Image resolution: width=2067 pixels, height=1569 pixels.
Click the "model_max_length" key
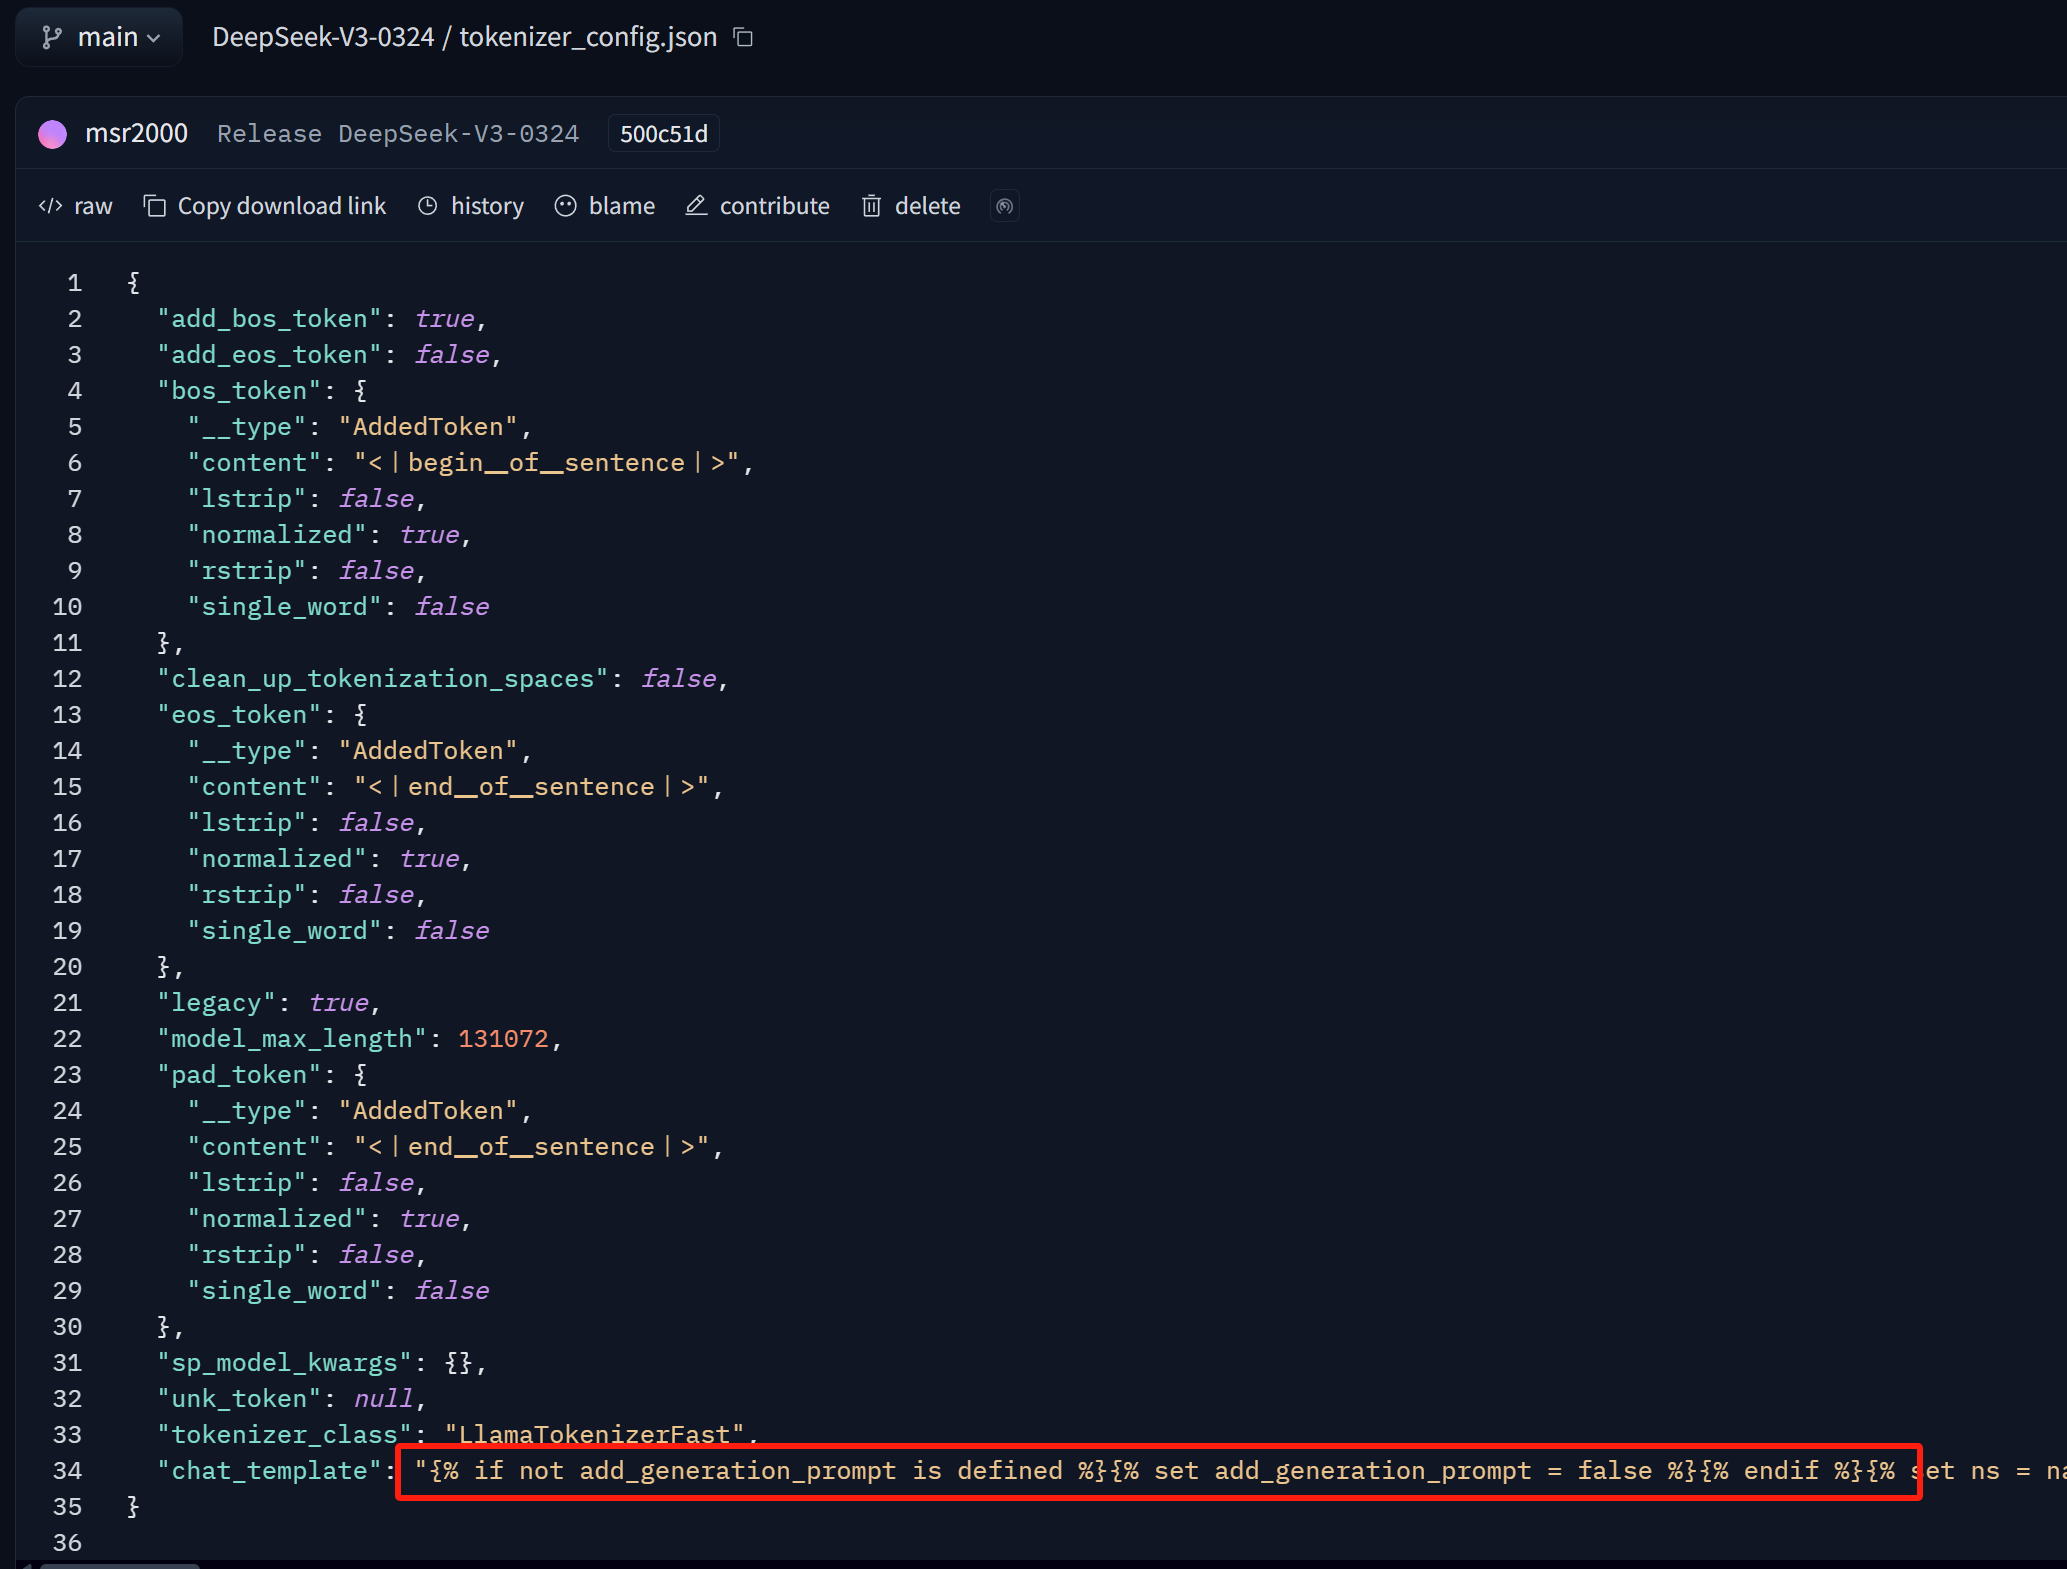(x=293, y=1039)
